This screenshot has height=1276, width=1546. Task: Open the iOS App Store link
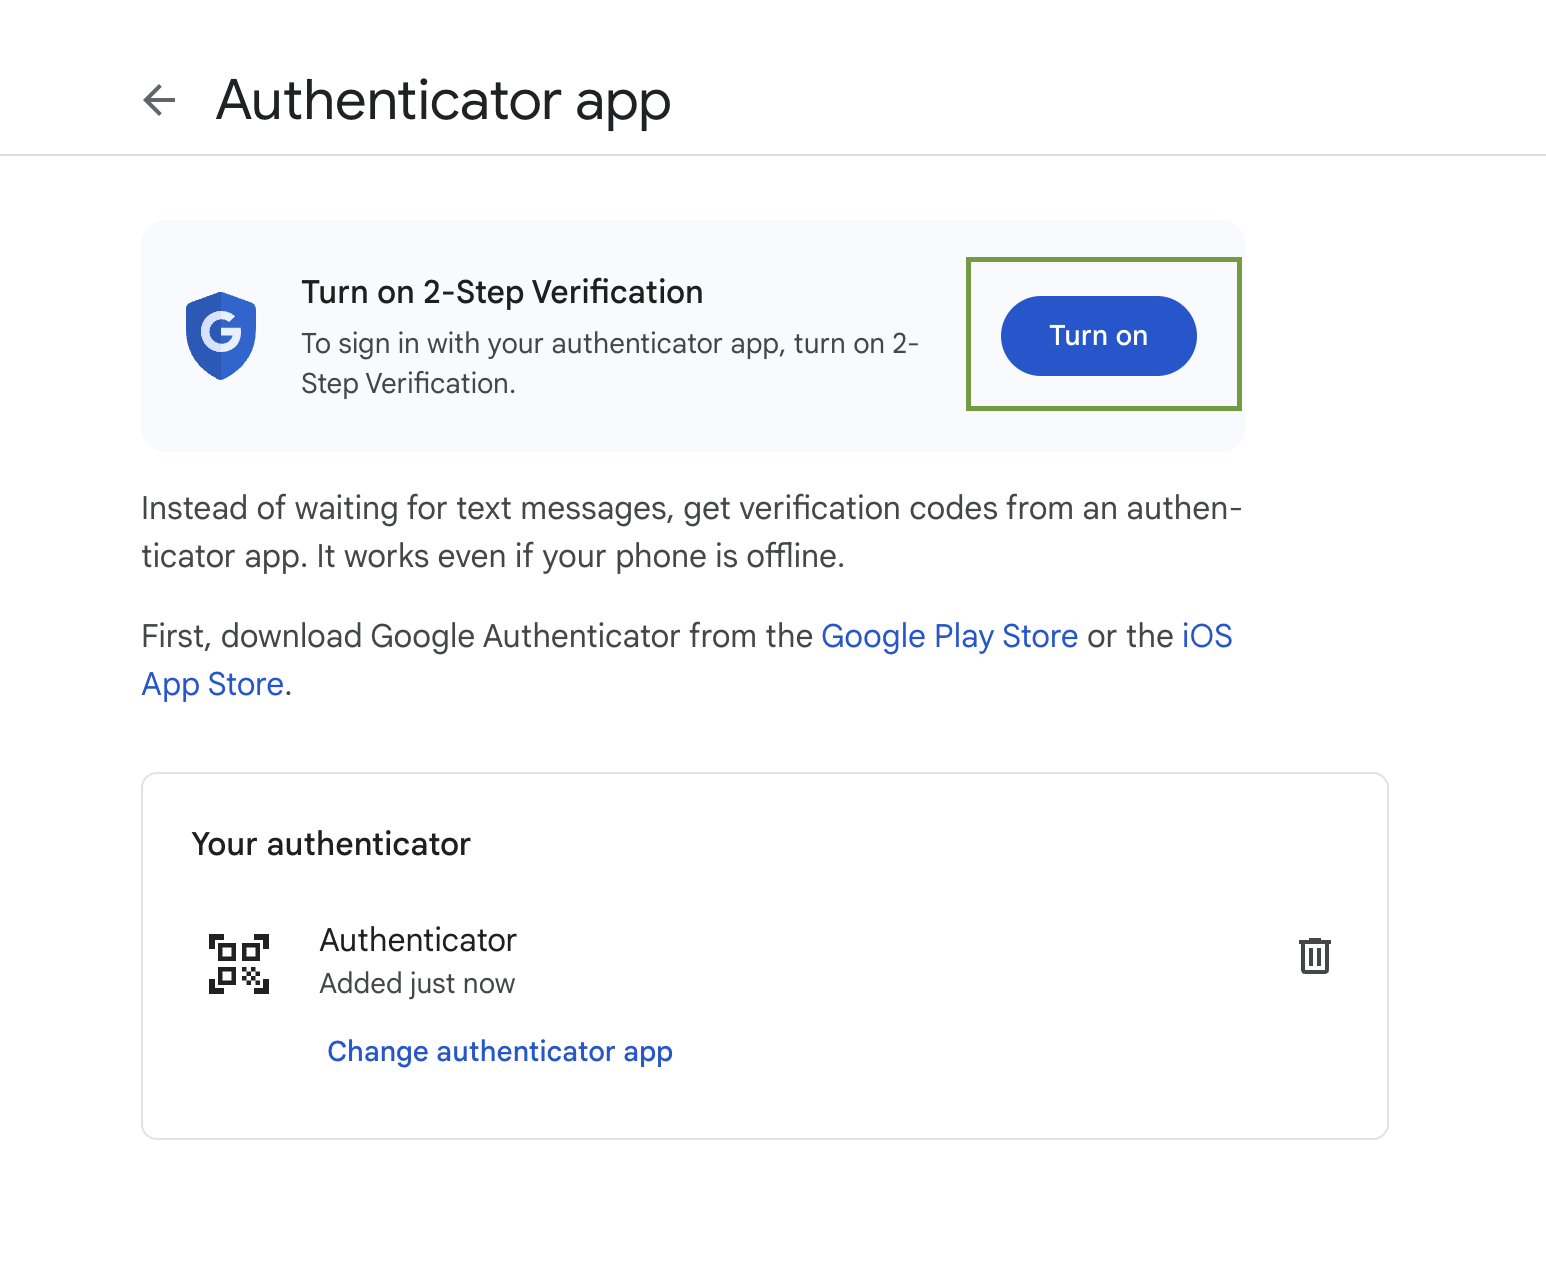[1206, 636]
